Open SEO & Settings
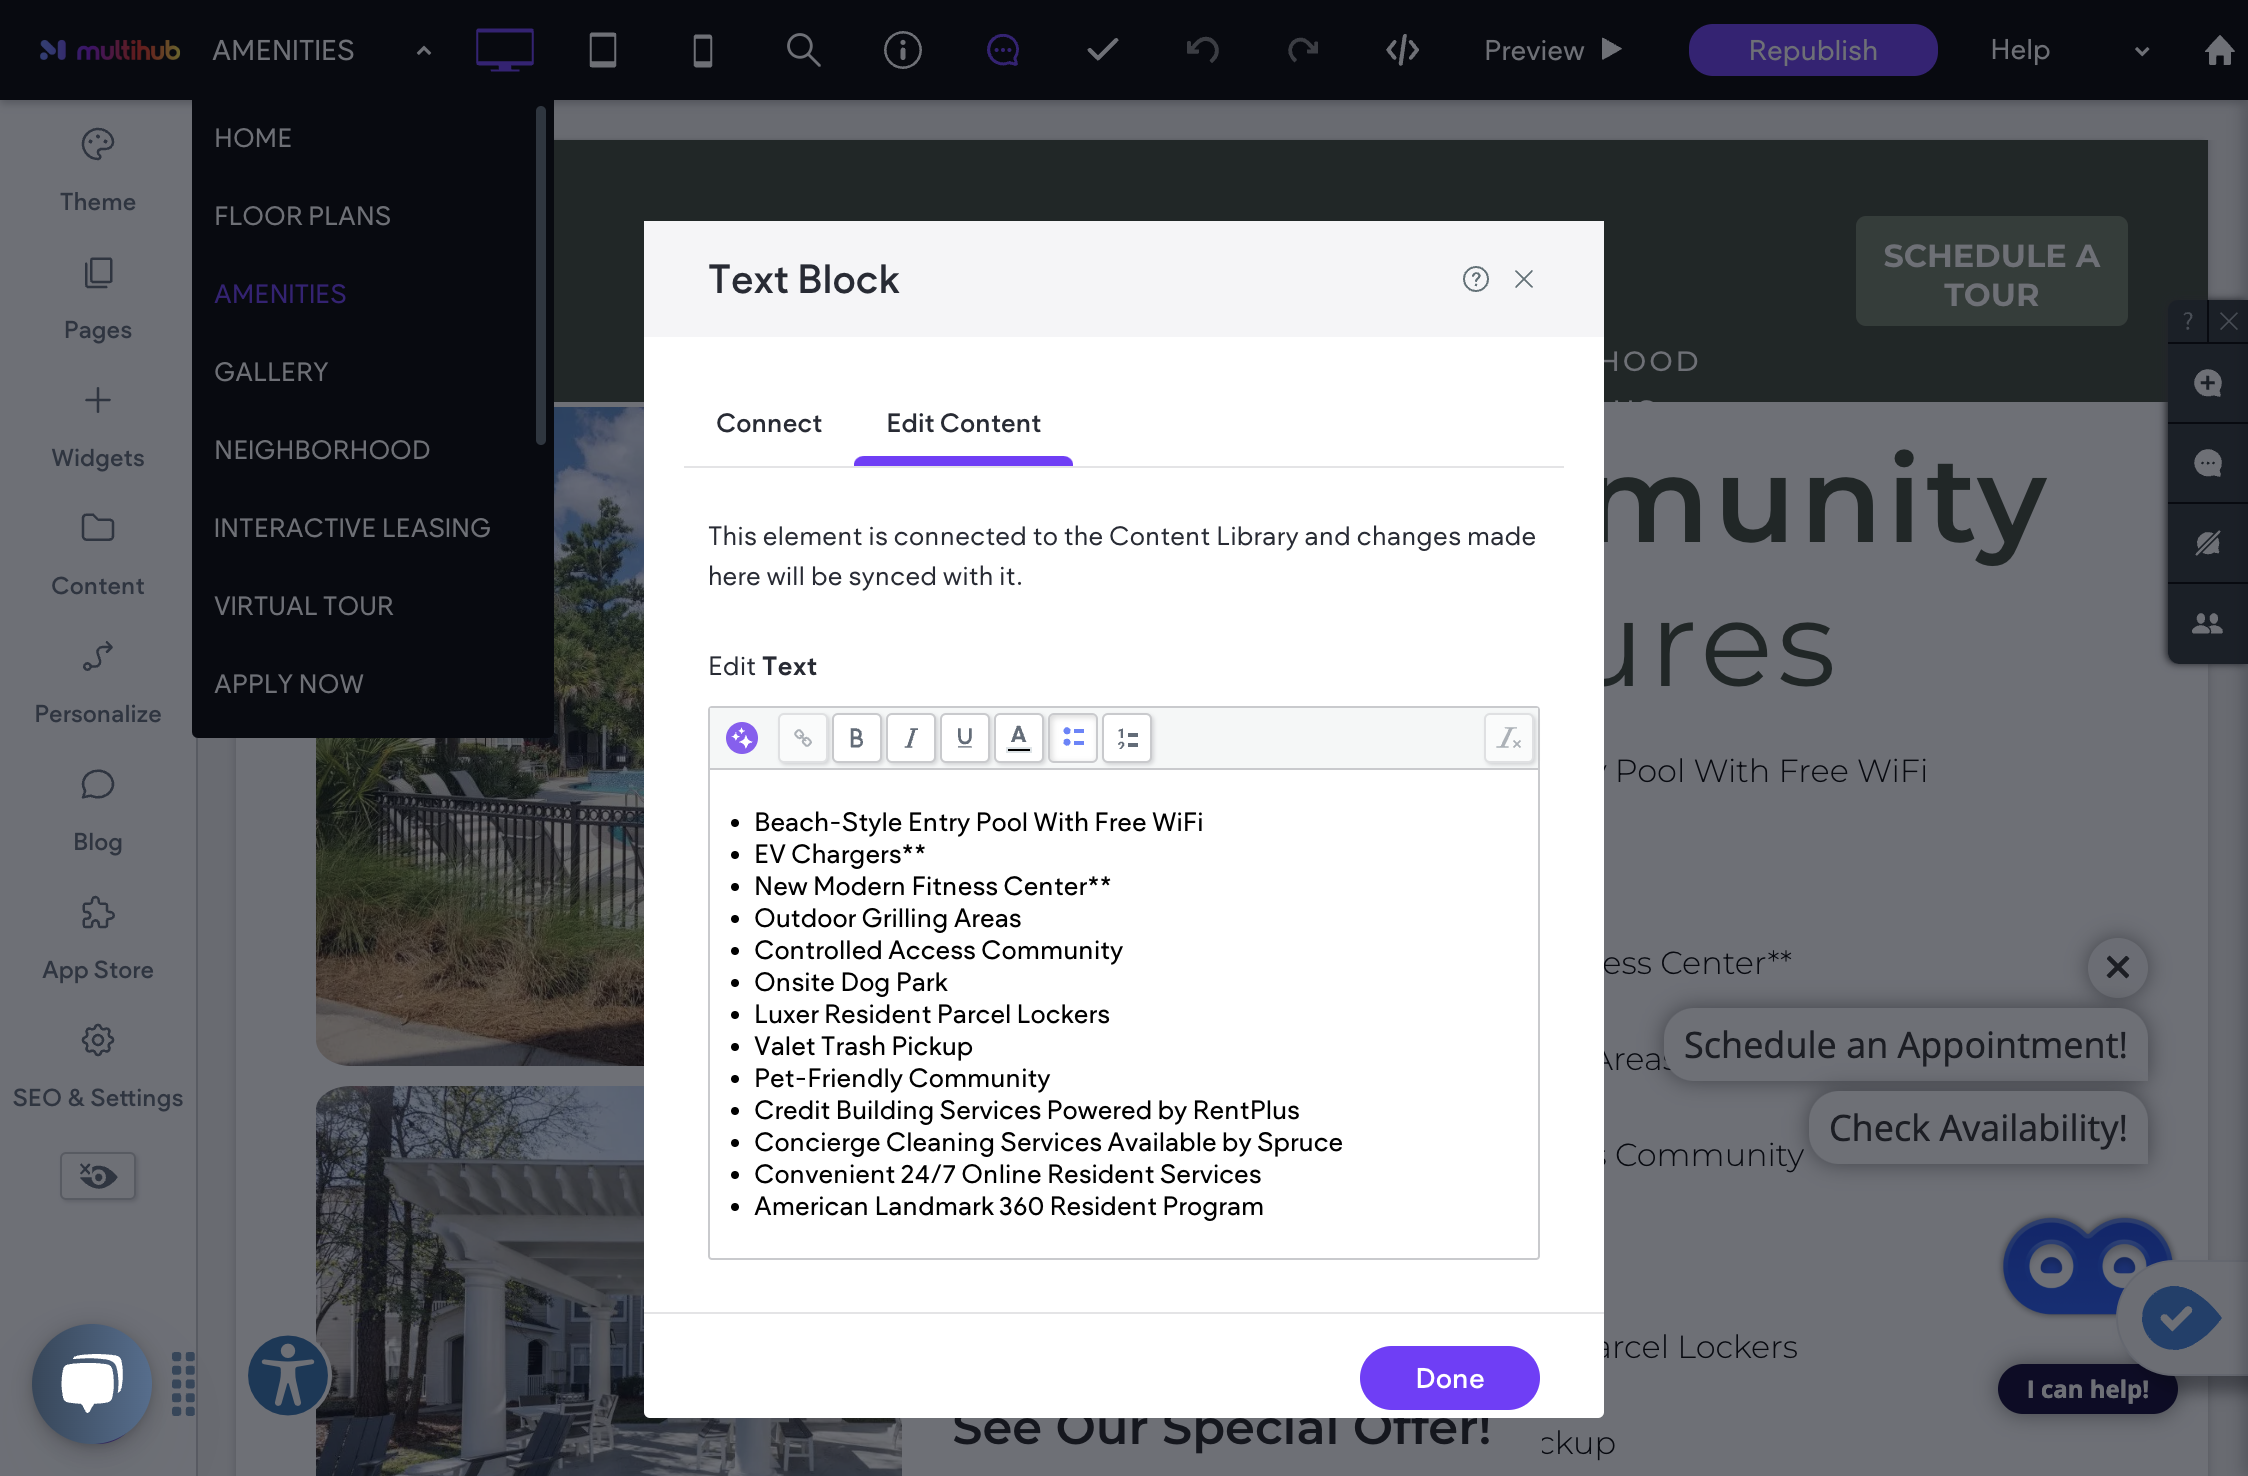The height and width of the screenshot is (1476, 2248). click(98, 1067)
